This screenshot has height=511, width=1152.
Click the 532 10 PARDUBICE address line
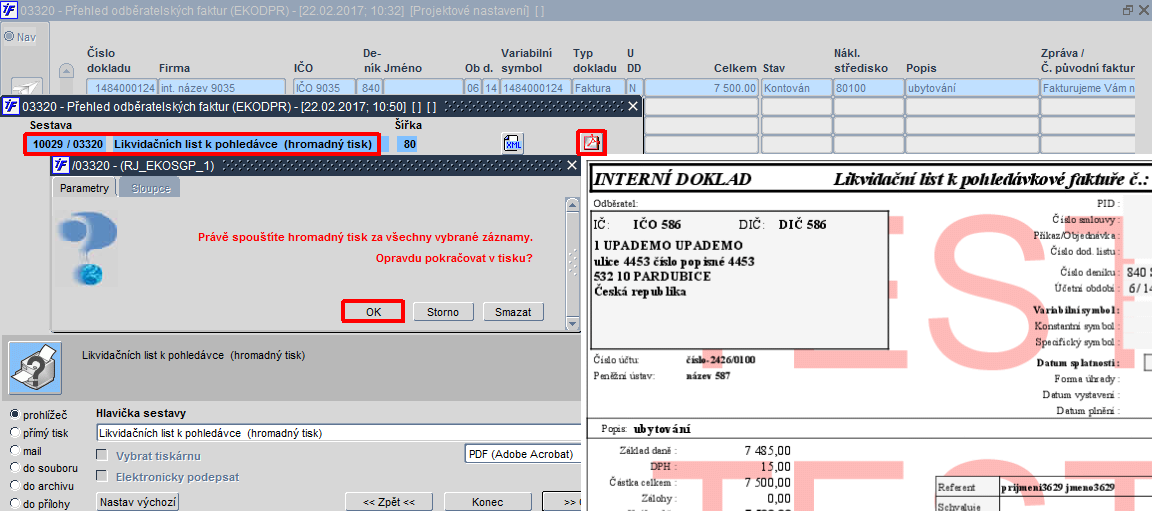click(x=652, y=276)
